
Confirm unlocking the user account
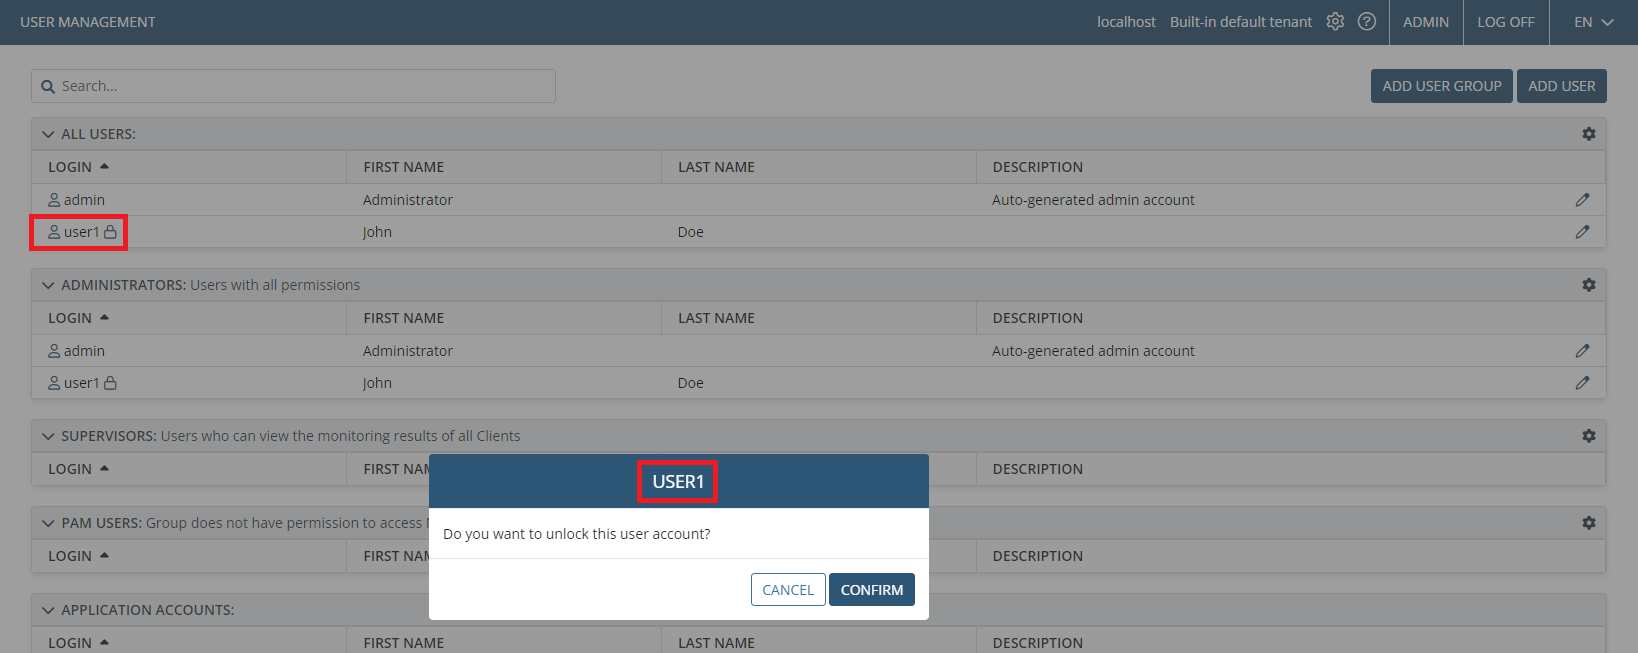[x=871, y=590]
